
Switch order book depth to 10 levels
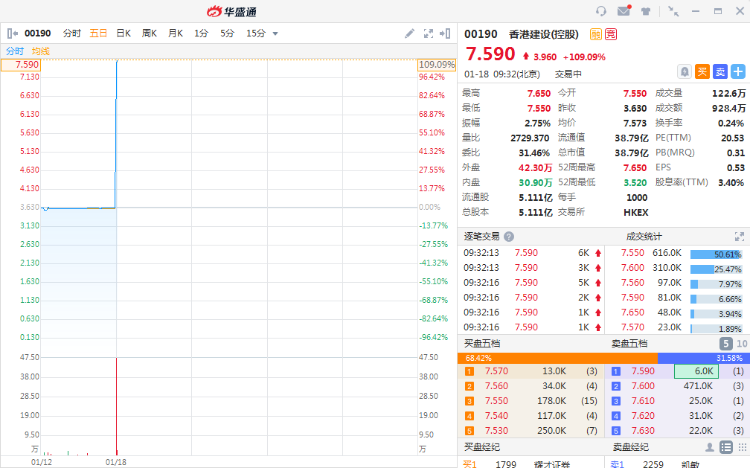[741, 343]
